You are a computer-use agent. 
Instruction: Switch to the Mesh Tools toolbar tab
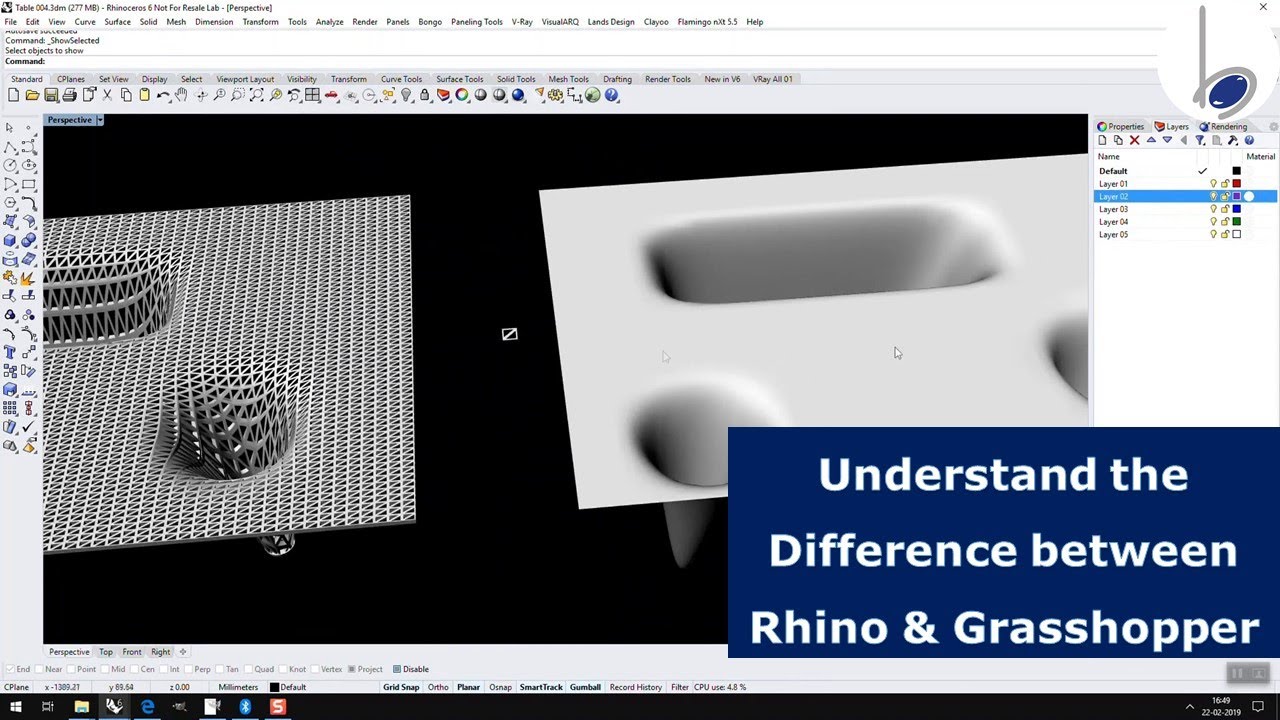click(568, 79)
